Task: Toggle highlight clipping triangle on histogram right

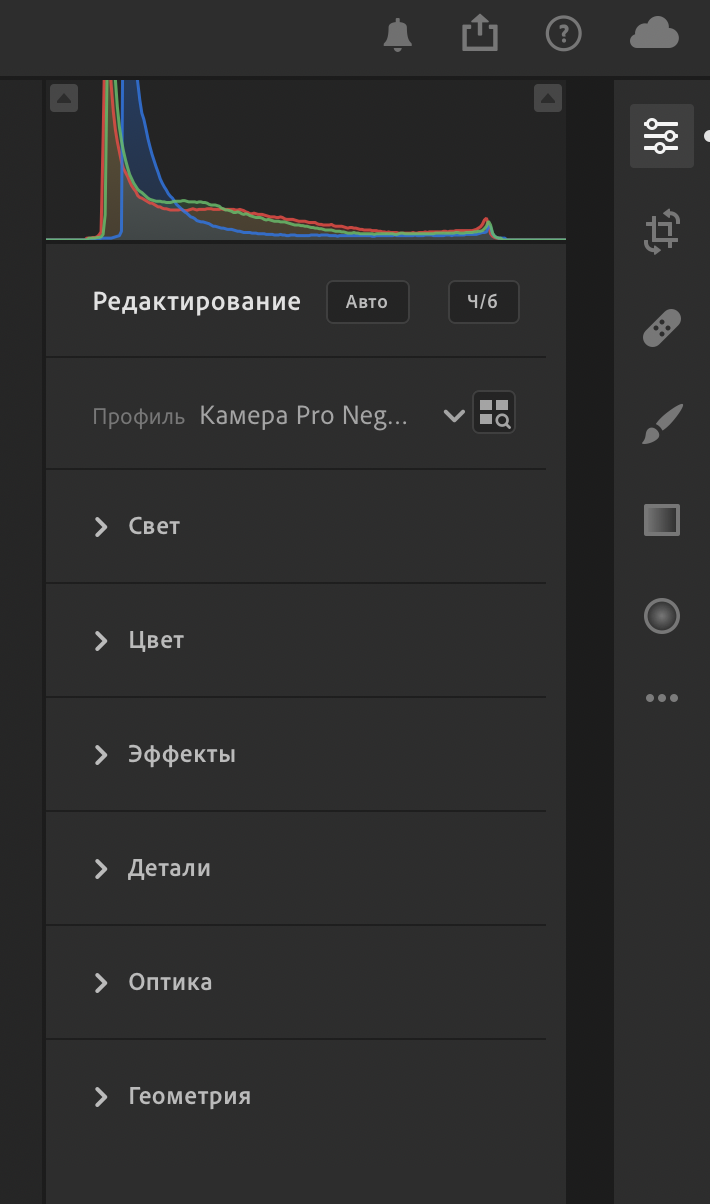Action: click(x=547, y=98)
